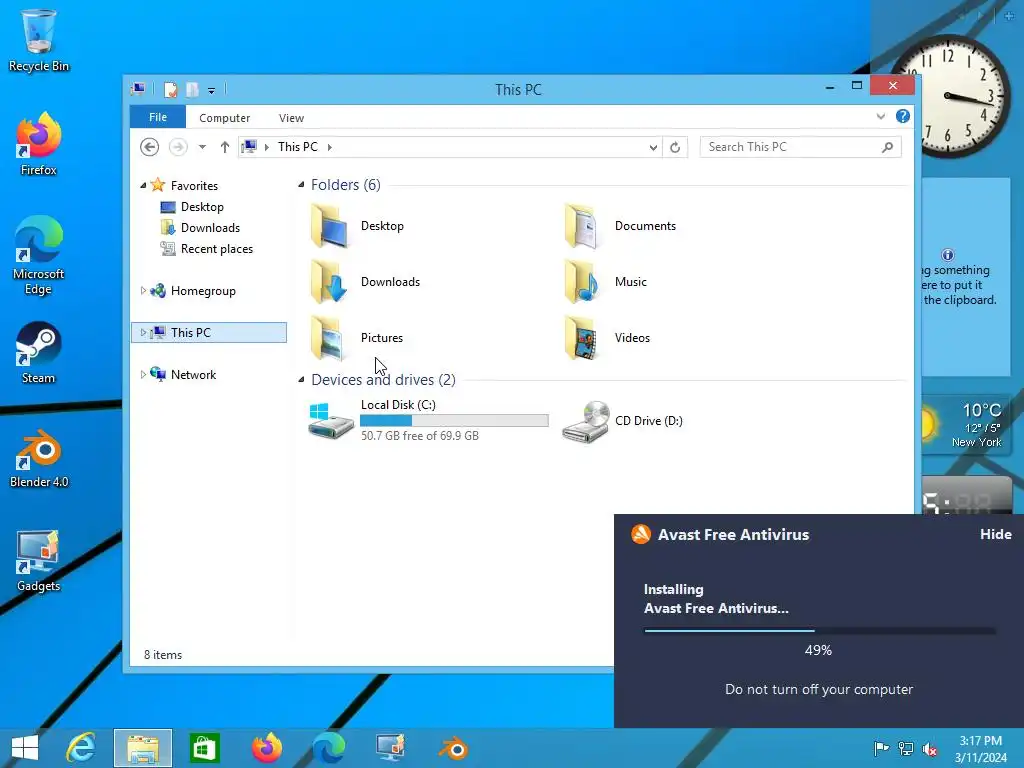This screenshot has width=1024, height=768.
Task: Collapse the Favorites tree node
Action: point(143,186)
